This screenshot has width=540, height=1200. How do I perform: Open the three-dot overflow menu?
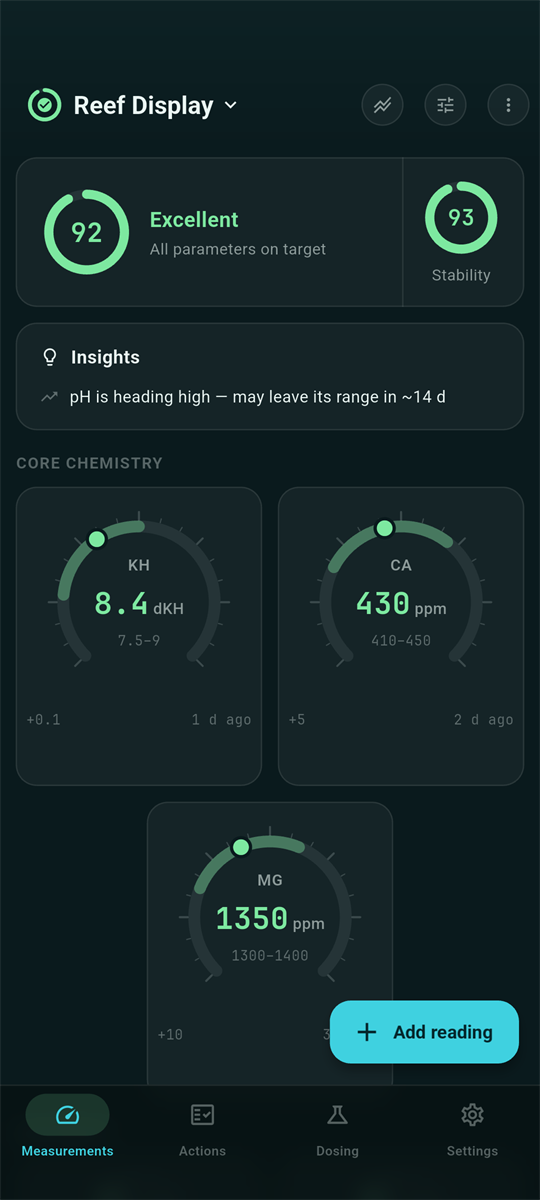[508, 105]
